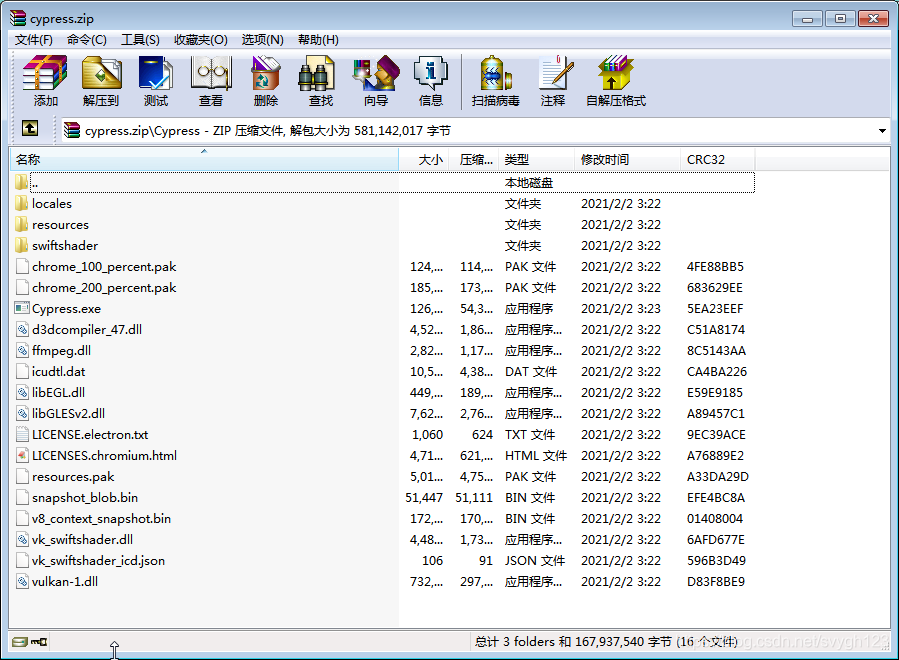Image resolution: width=899 pixels, height=660 pixels.
Task: Click the d3dcompiler_47.dll file icon
Action: 22,330
